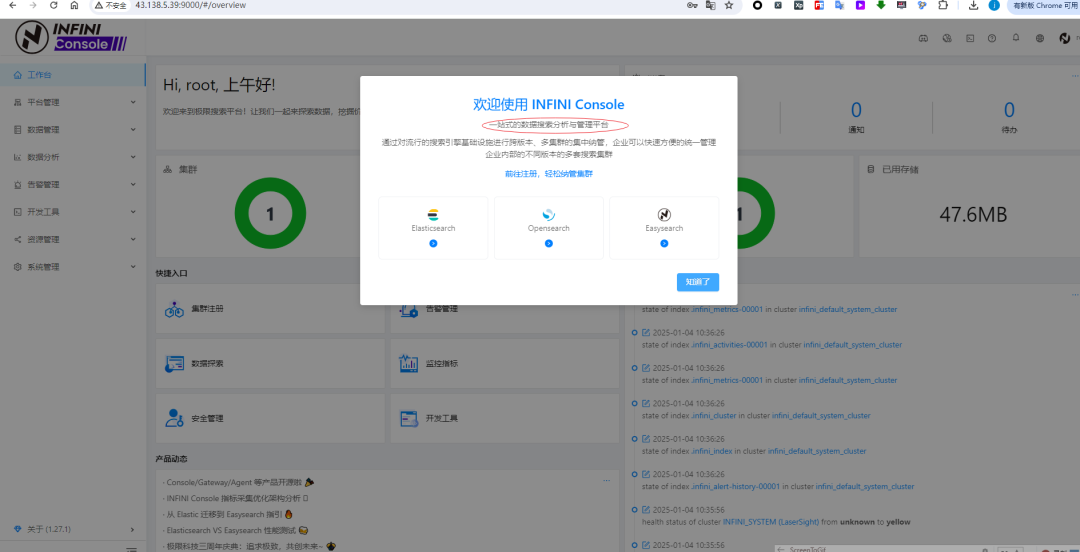Open the .infini_activities-00001 index link
The width and height of the screenshot is (1080, 552).
point(729,345)
